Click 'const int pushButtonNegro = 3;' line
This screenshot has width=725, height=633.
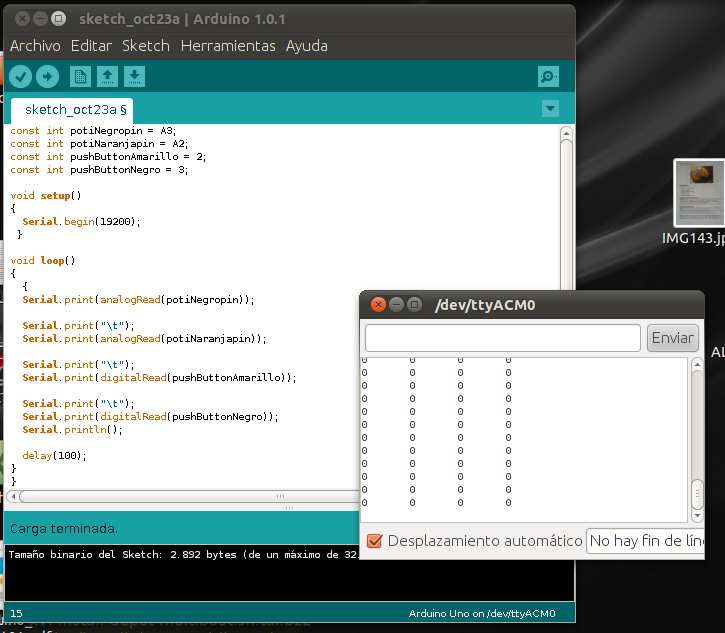tap(99, 170)
